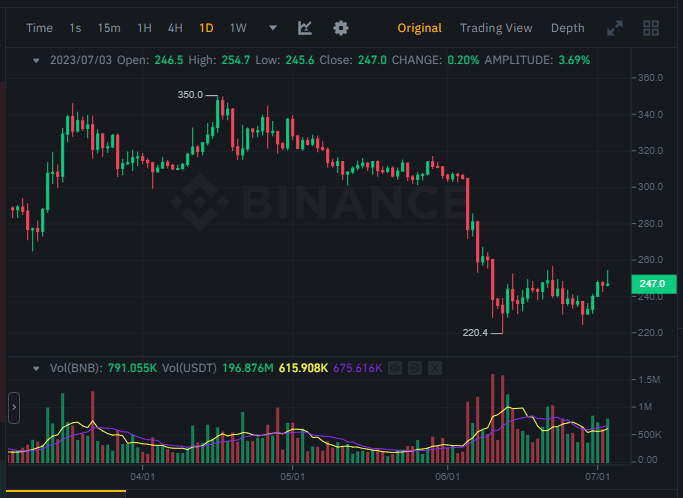
Task: Click the 1.5M volume axis label
Action: tap(650, 379)
